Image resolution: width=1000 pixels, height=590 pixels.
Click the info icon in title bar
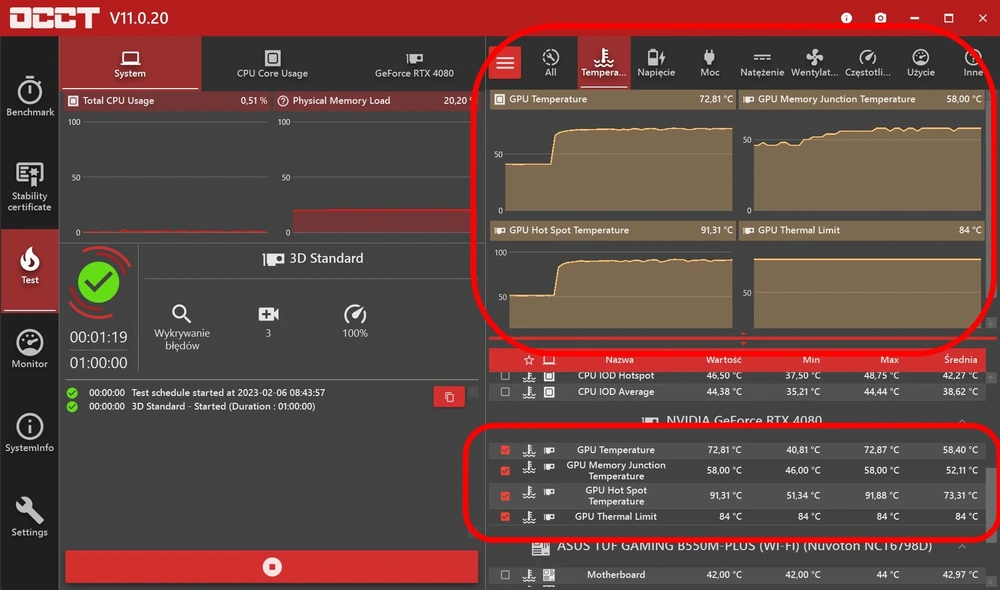tap(846, 18)
